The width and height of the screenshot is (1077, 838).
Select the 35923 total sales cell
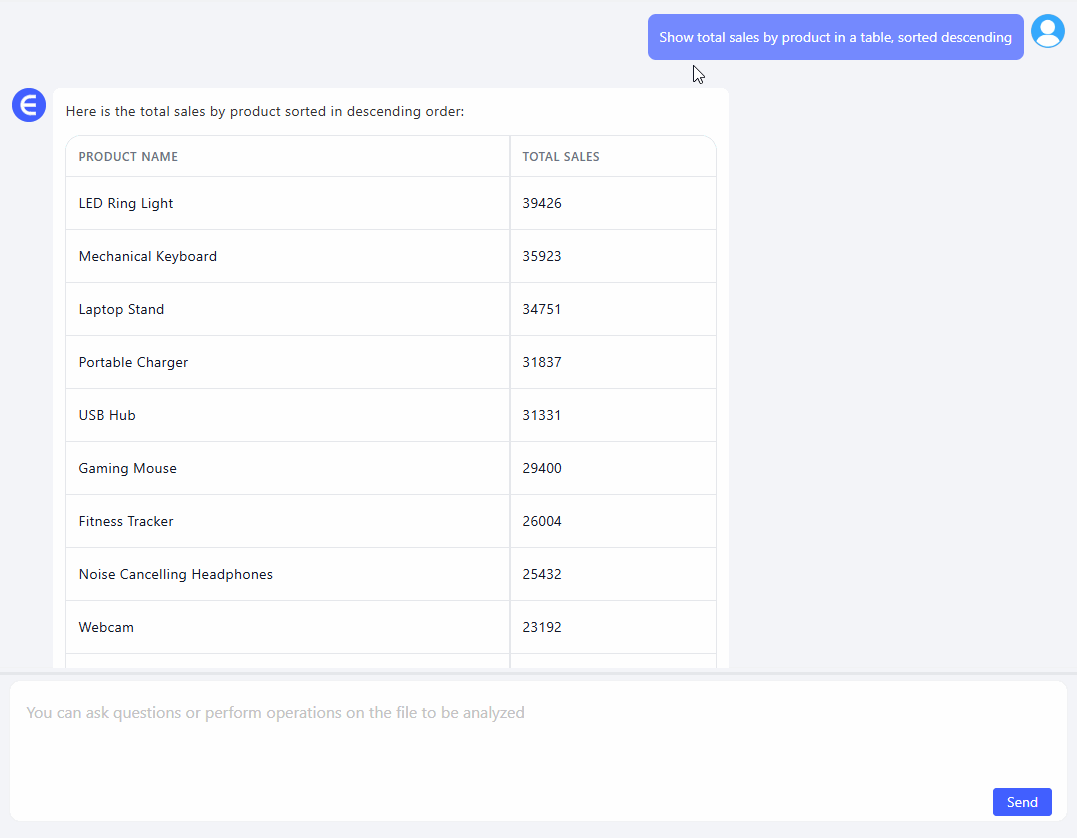(x=542, y=256)
